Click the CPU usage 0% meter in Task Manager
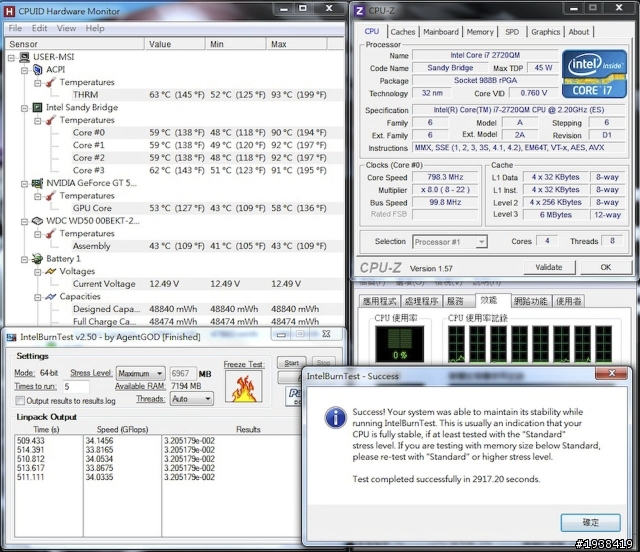The width and height of the screenshot is (640, 552). click(x=400, y=344)
